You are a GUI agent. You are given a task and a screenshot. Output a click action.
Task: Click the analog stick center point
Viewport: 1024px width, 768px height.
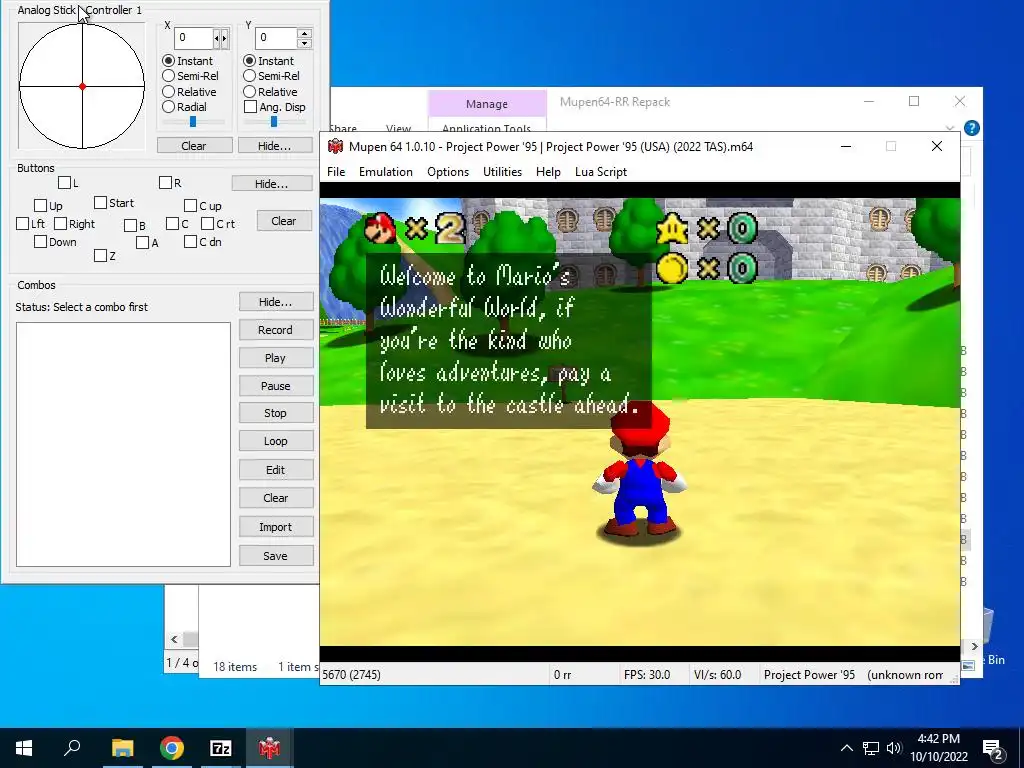82,86
